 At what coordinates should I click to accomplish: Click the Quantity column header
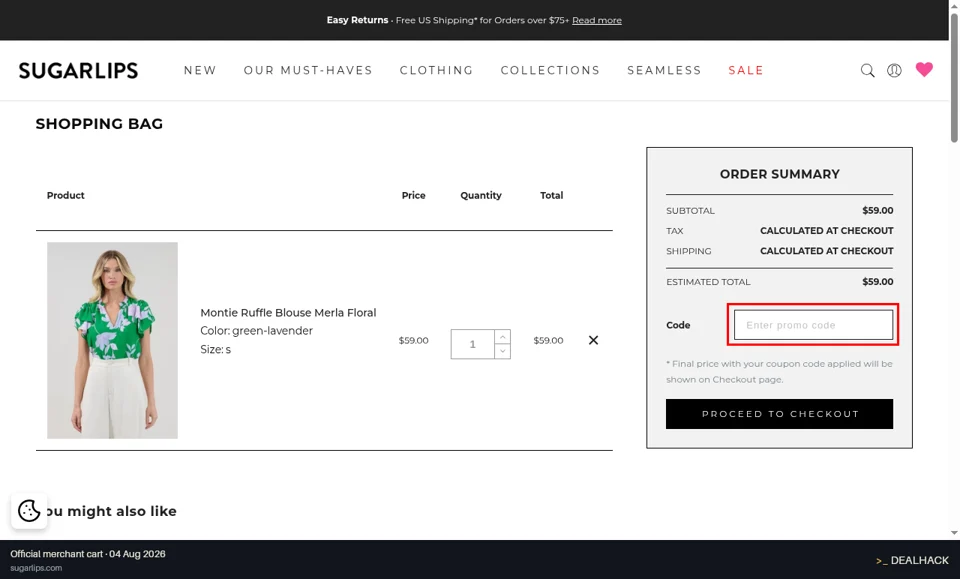coord(481,195)
